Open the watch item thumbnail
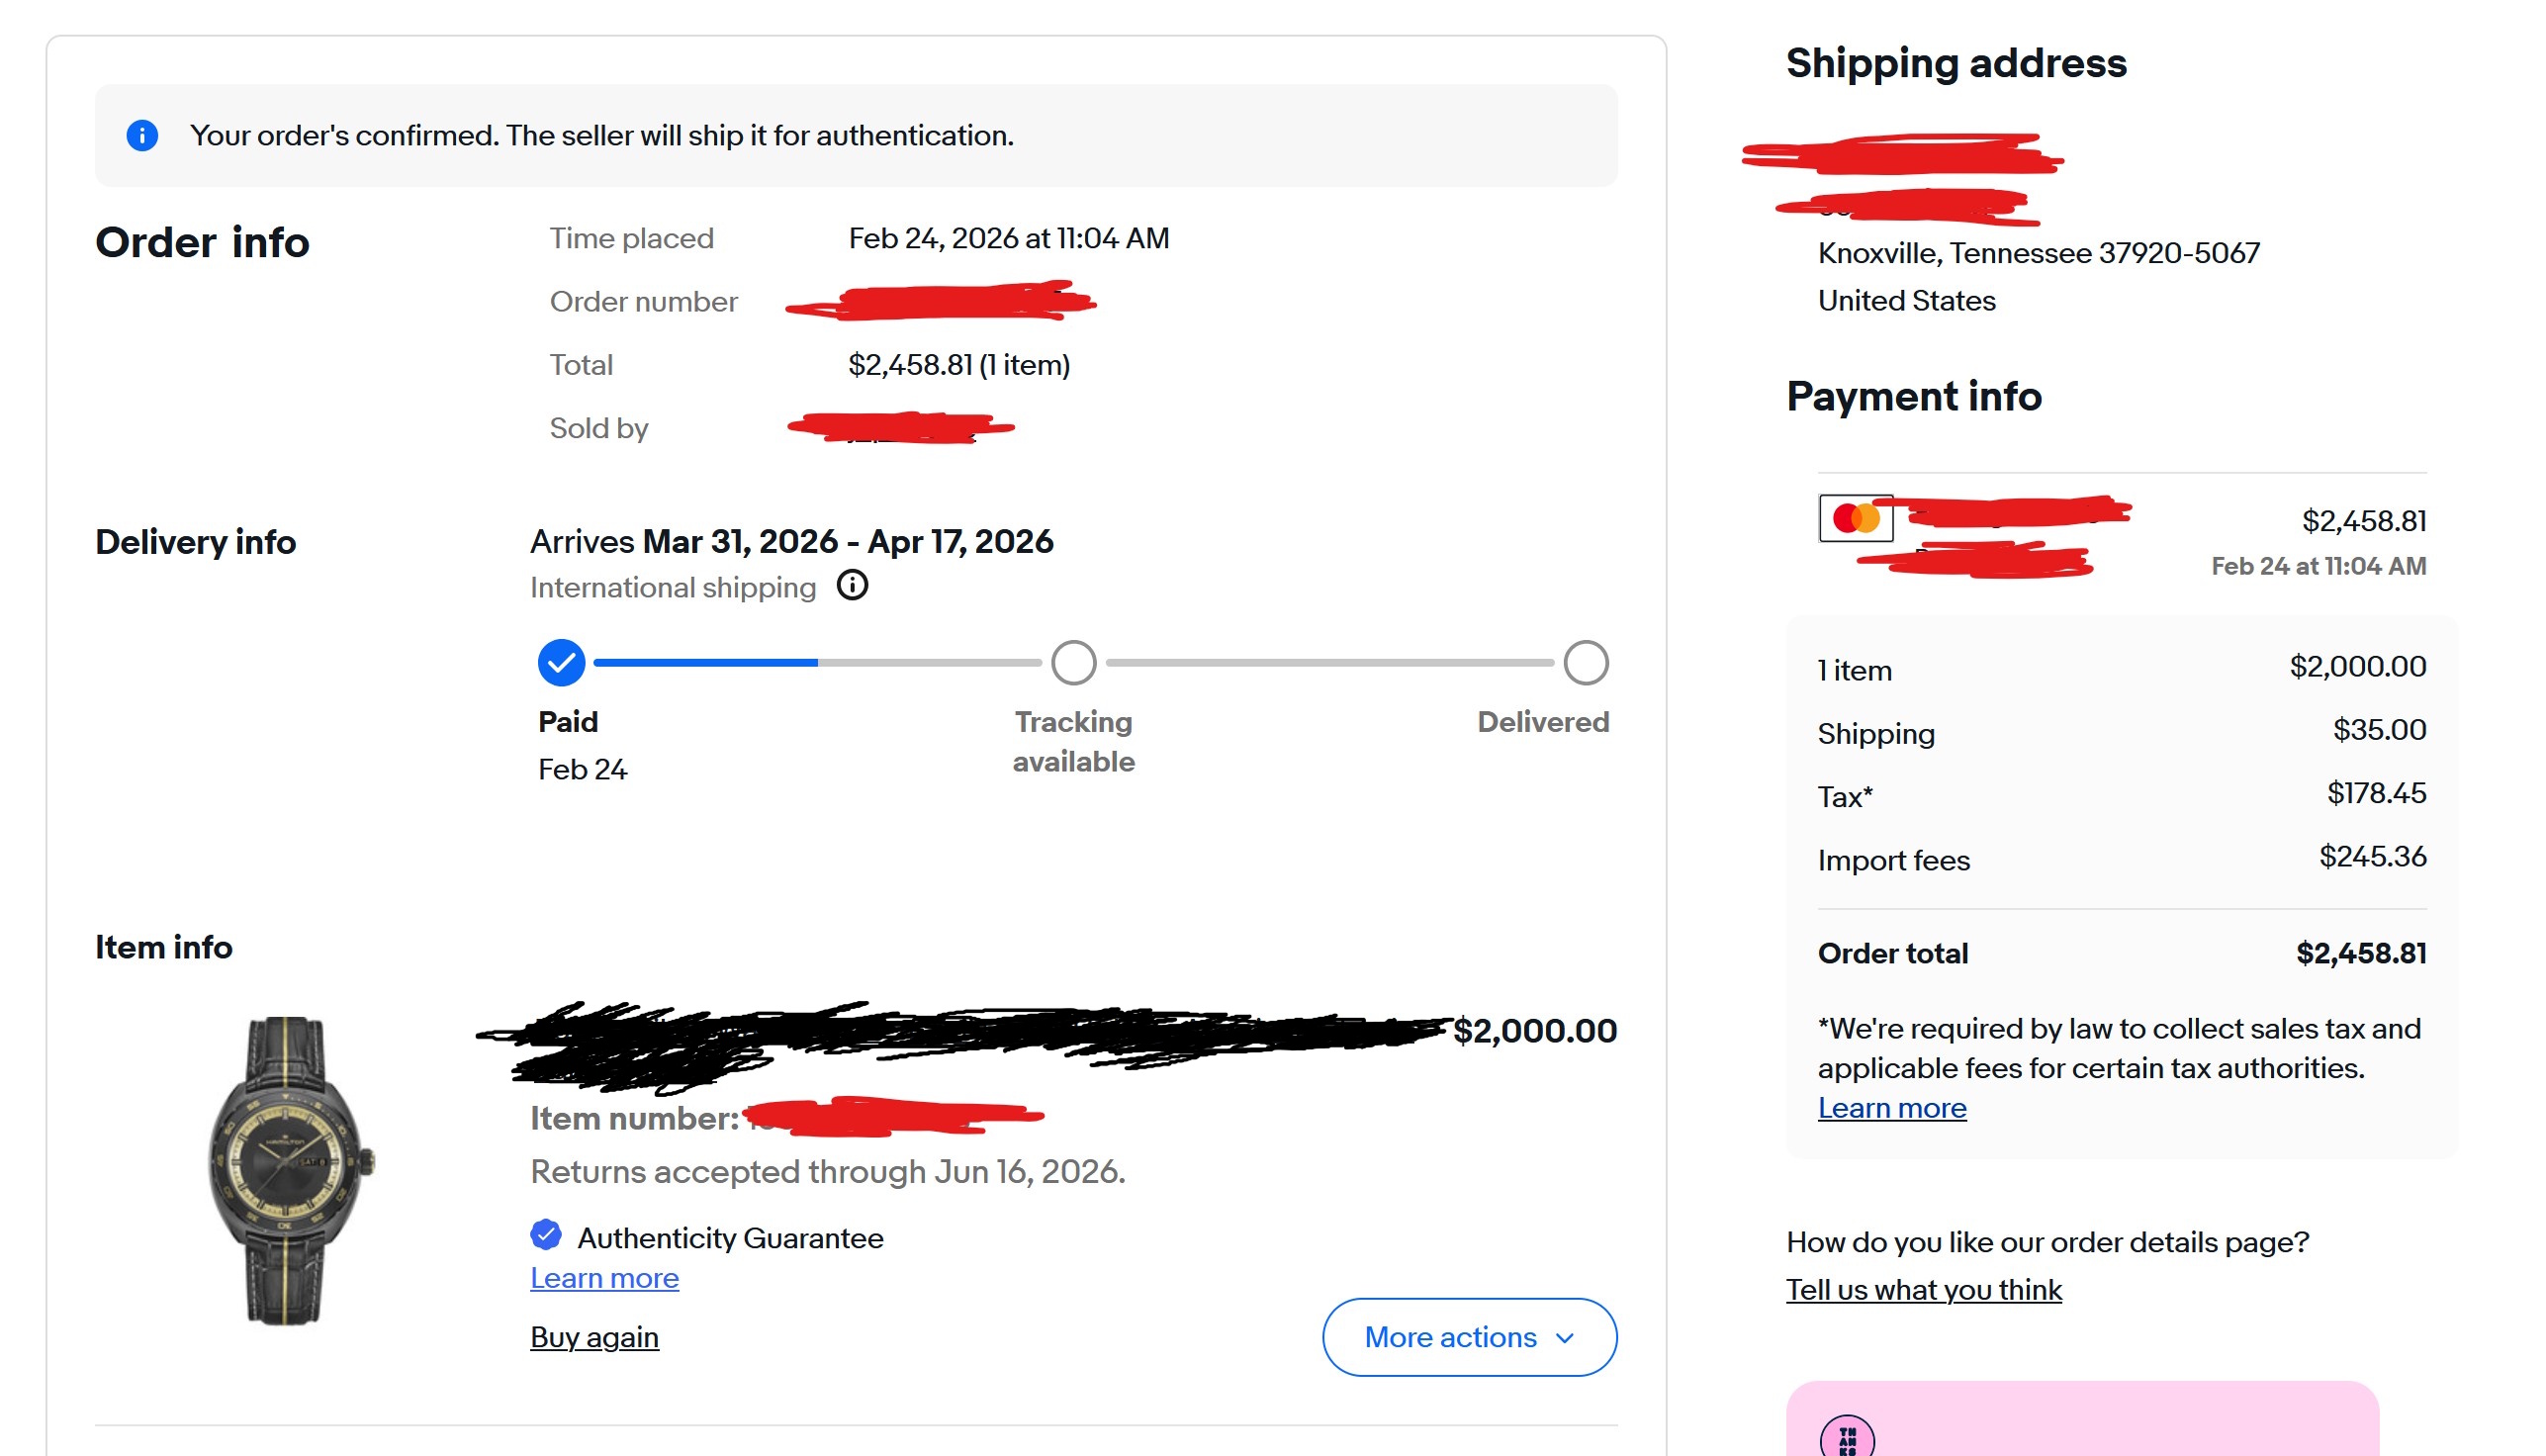The image size is (2546, 1456). pos(287,1170)
